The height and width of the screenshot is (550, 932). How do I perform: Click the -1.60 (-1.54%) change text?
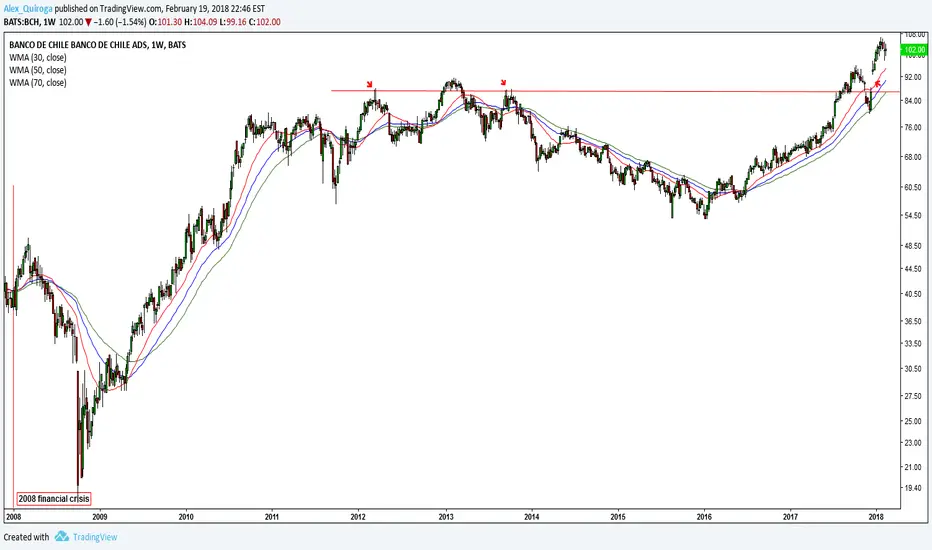(x=120, y=22)
